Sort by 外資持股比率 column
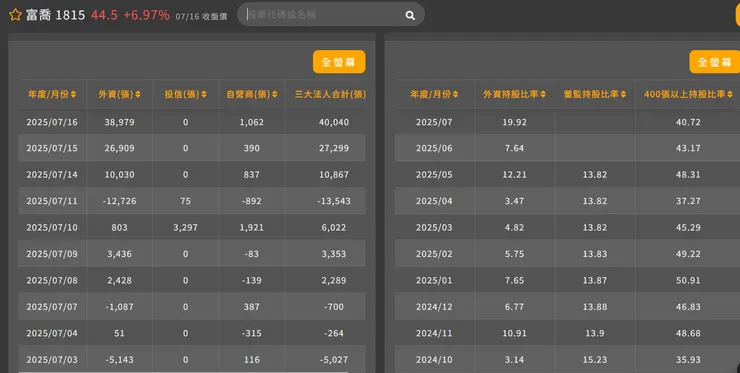Screen dimensions: 740x373 click(x=514, y=94)
